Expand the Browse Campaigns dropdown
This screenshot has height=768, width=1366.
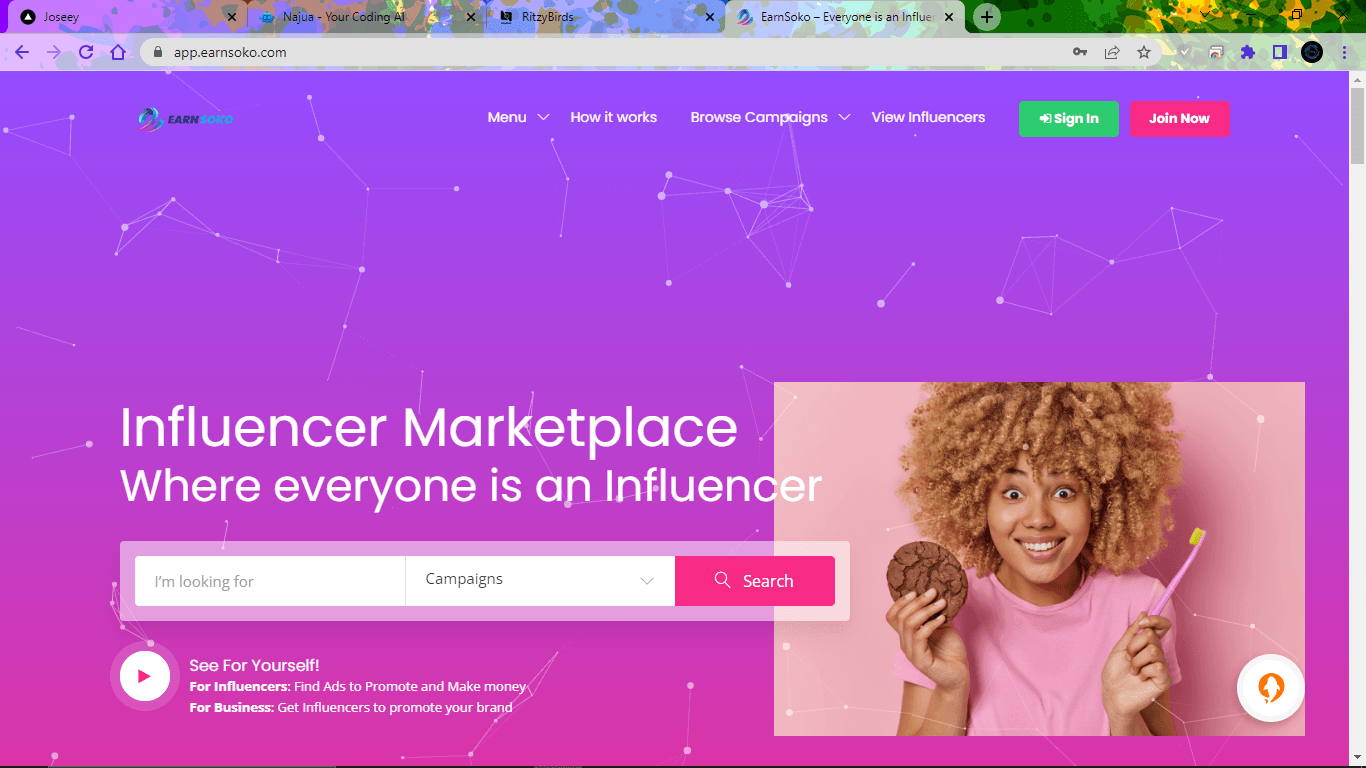coord(770,117)
